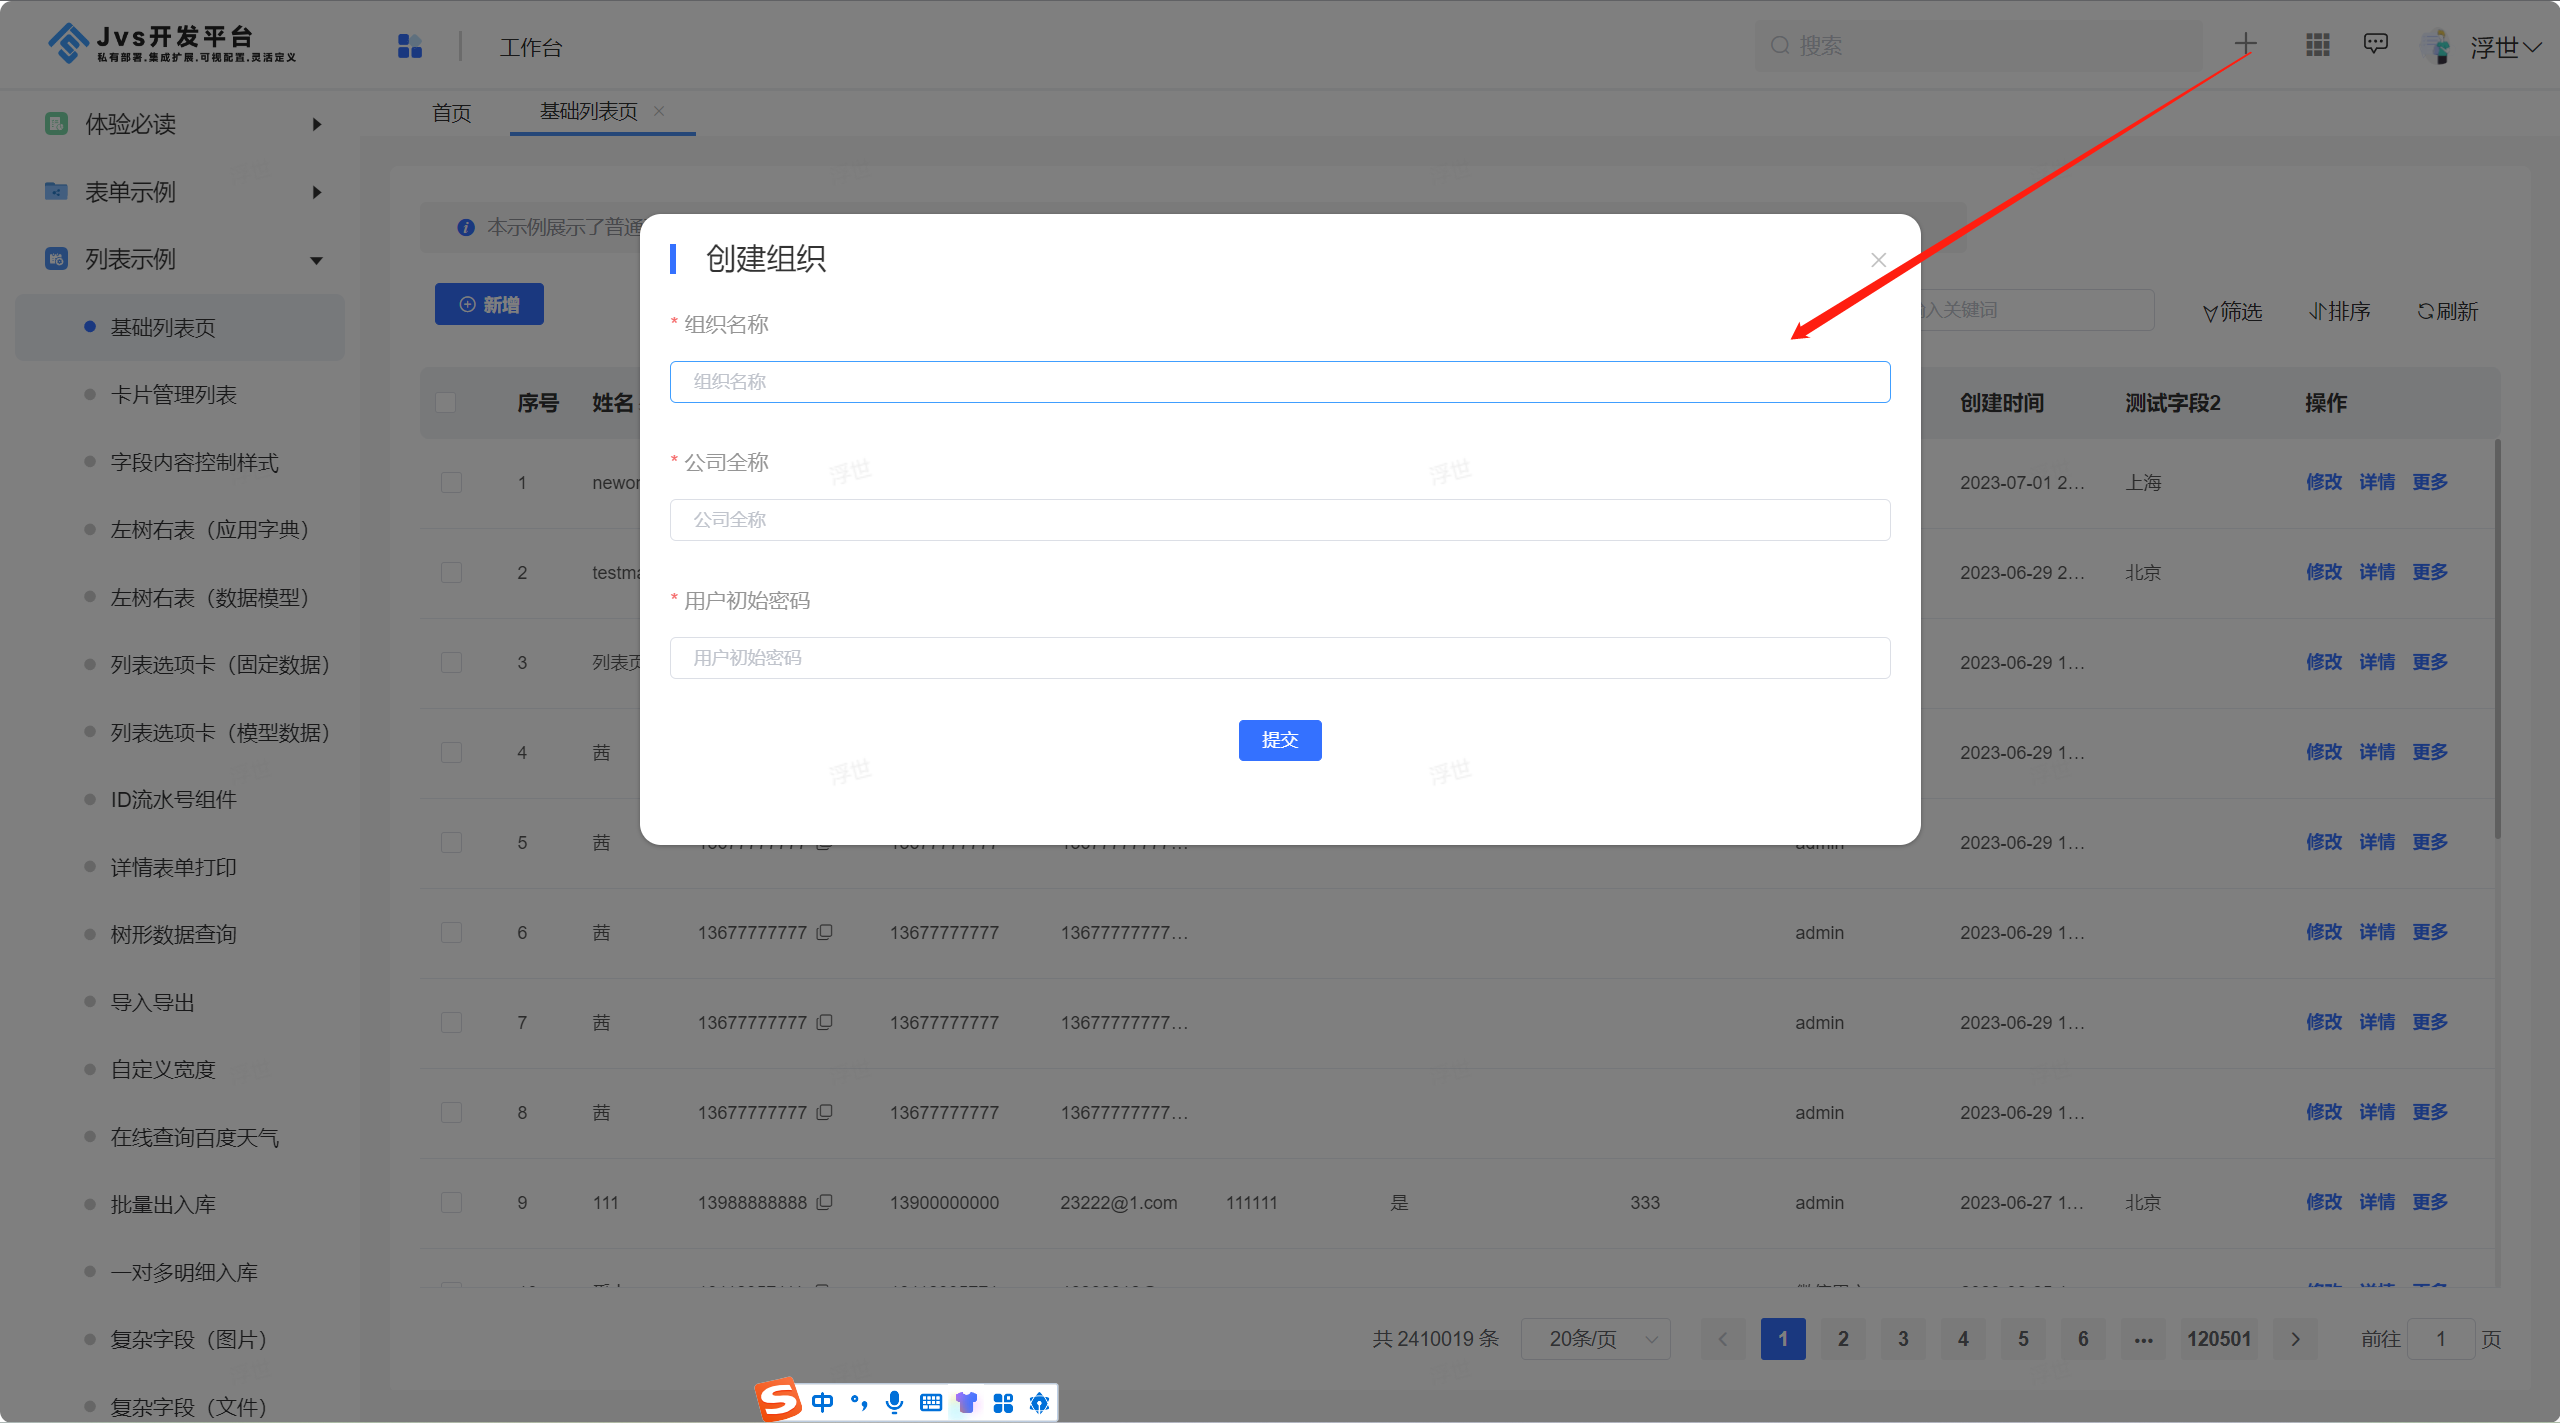Collapse the 列表示例 sidebar section
The image size is (2560, 1423).
click(316, 260)
